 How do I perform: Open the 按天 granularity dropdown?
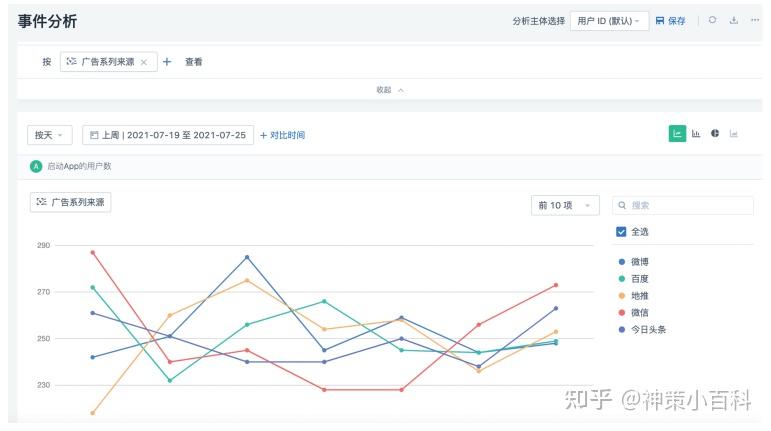pyautogui.click(x=49, y=135)
